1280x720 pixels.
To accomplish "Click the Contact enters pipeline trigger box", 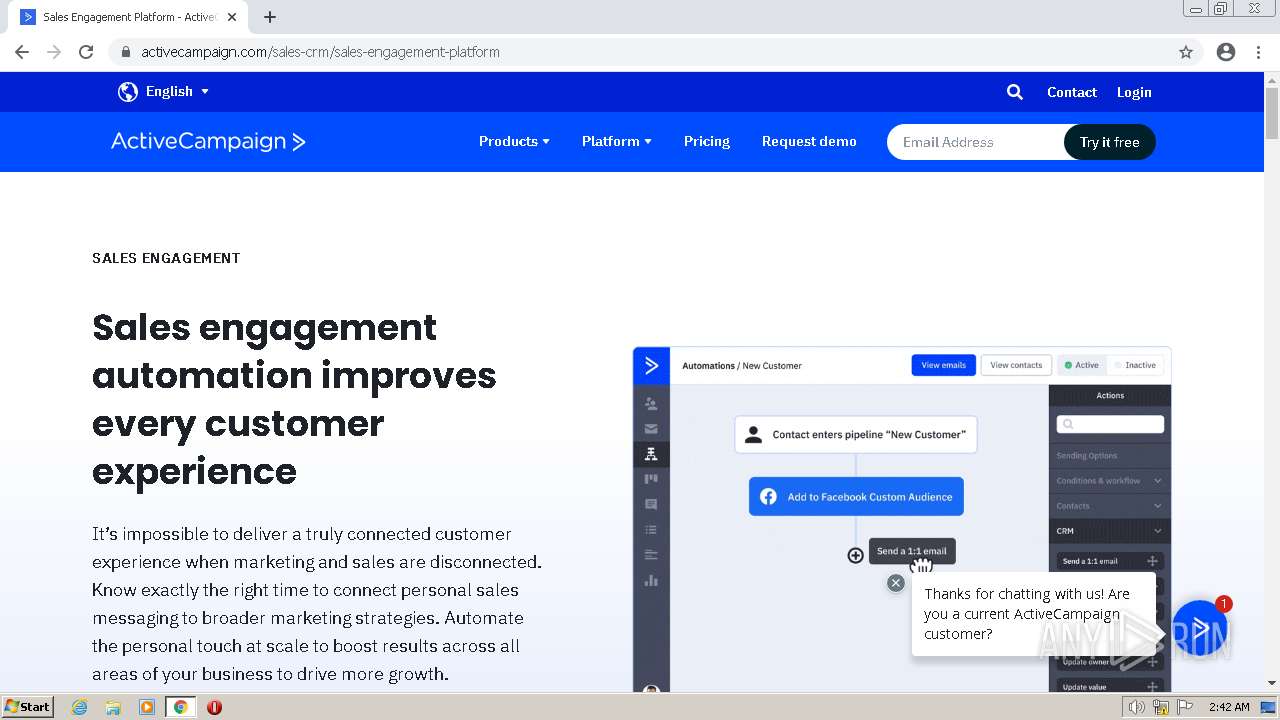I will (x=856, y=435).
